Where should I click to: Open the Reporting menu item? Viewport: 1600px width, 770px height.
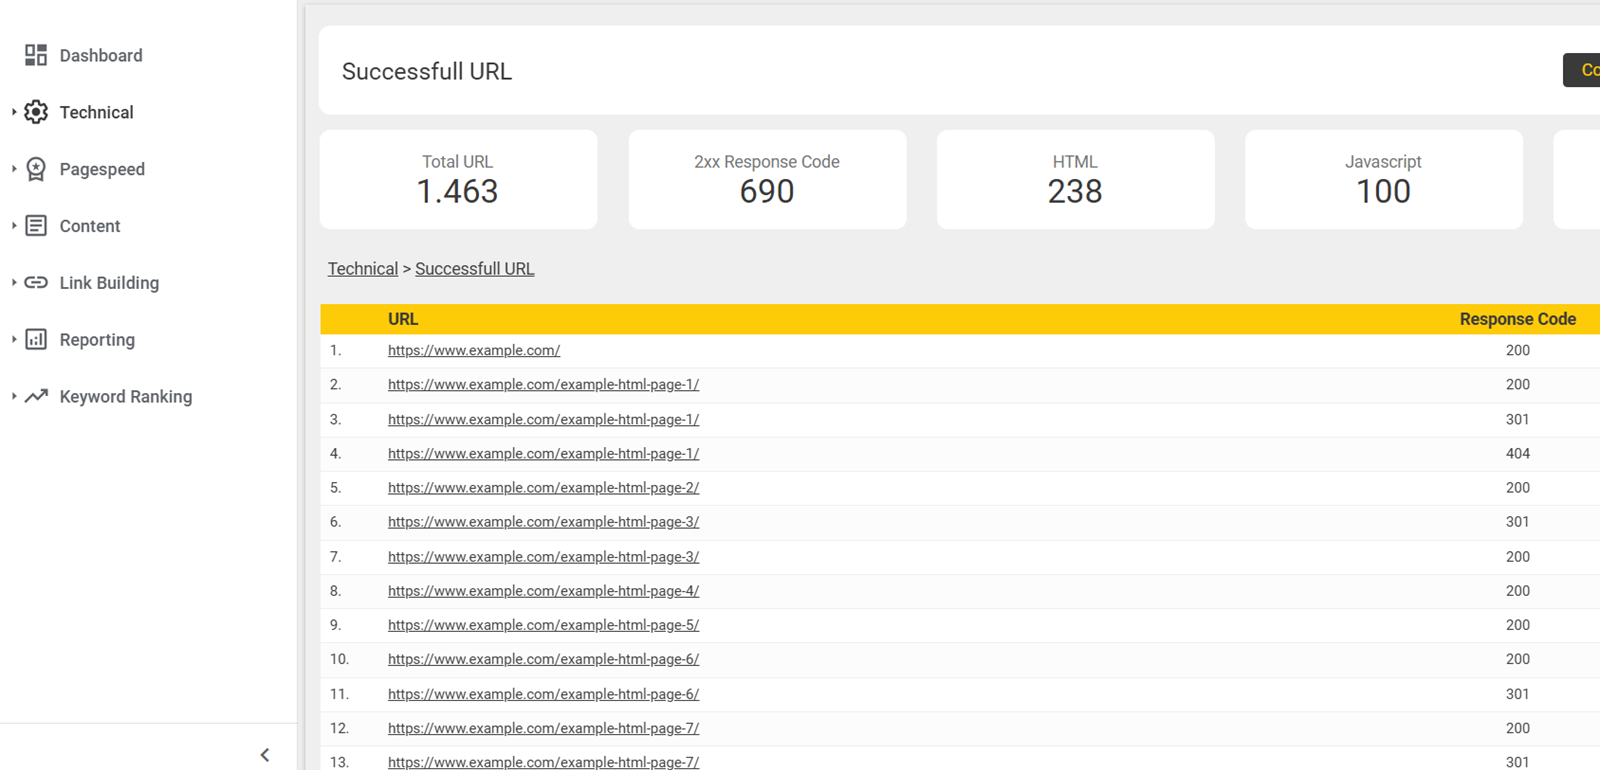tap(97, 340)
